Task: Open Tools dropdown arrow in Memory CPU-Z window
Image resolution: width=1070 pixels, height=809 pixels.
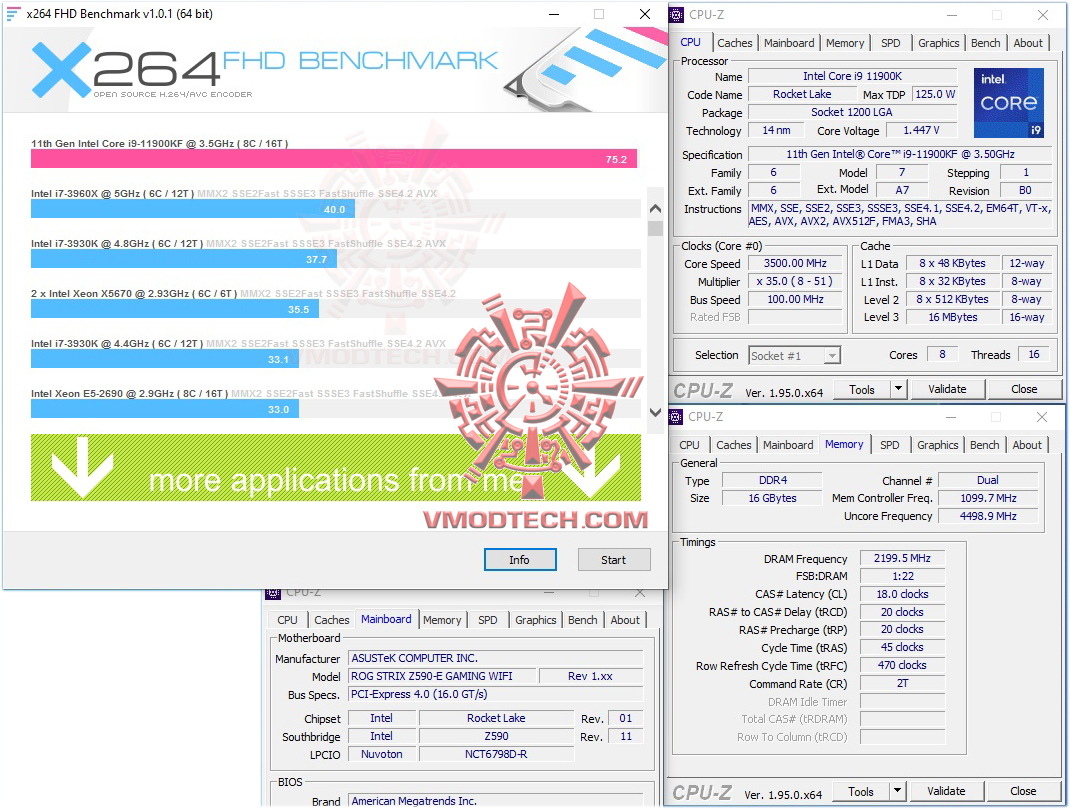Action: tap(897, 791)
